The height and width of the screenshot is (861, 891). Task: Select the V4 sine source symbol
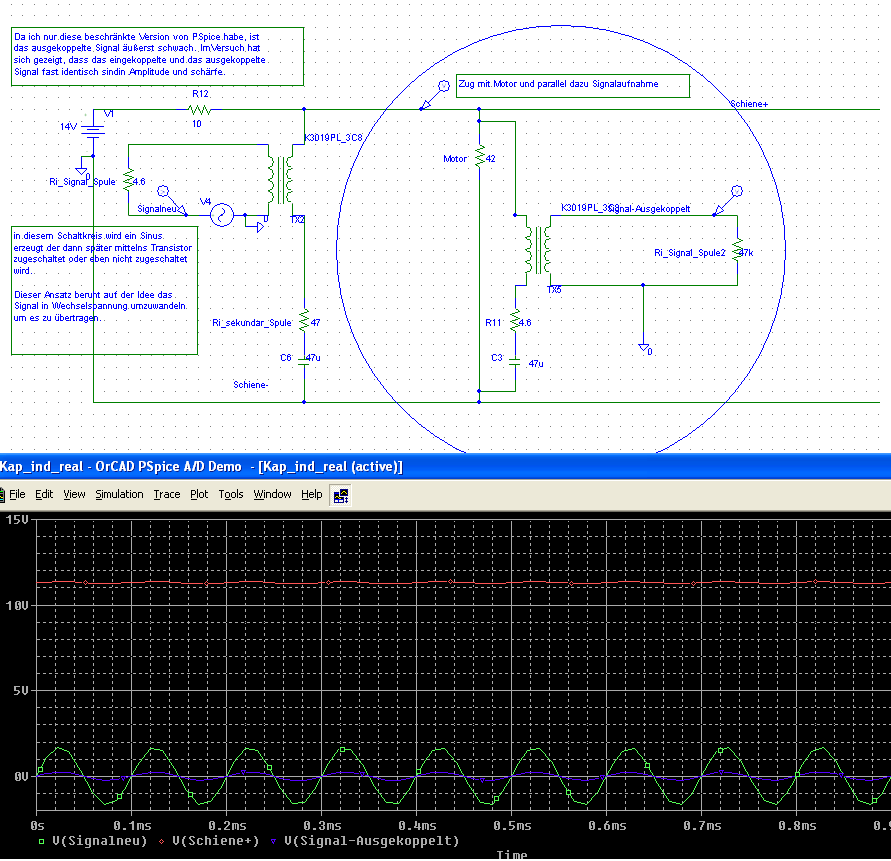222,215
